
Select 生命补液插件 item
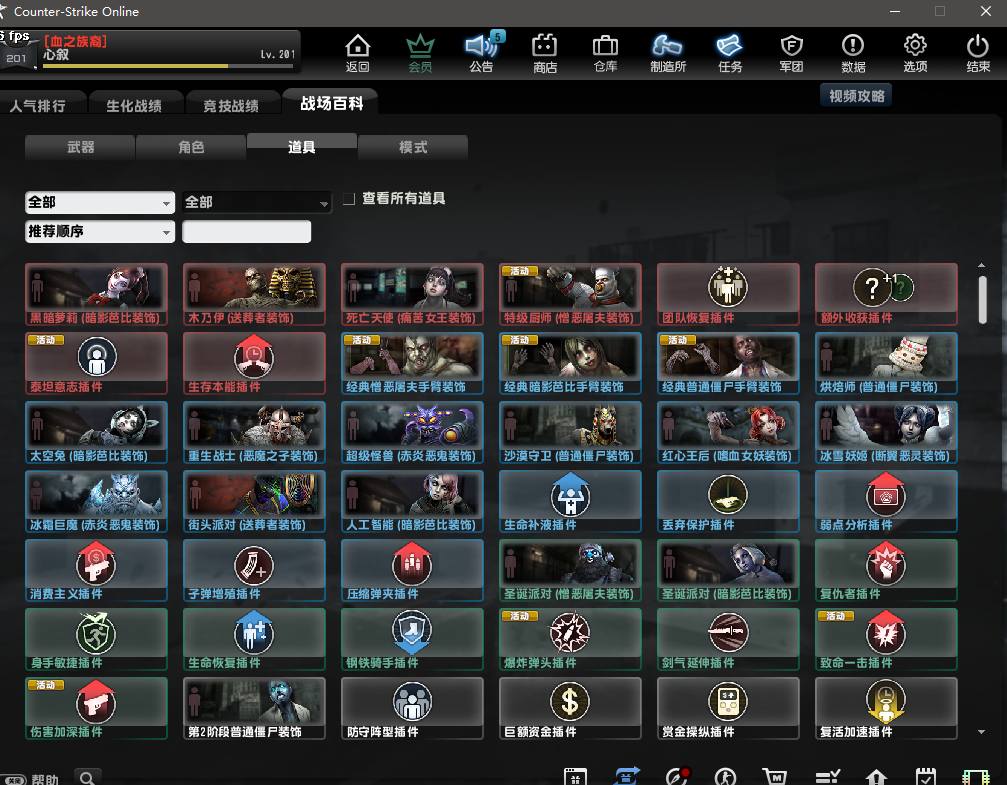570,501
